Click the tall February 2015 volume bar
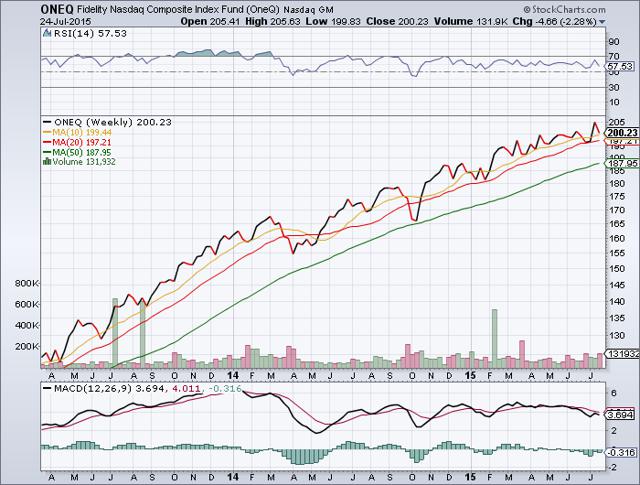640x485 pixels. pos(494,338)
